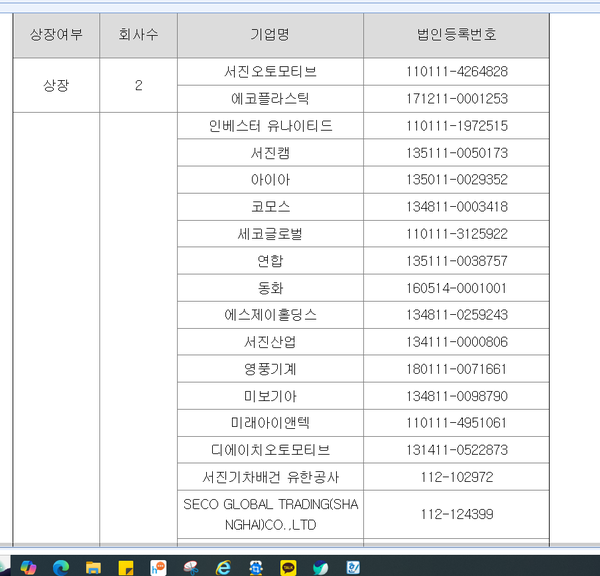Open the Snipping Tool scissors icon
Screen dimensions: 600x576
tap(191, 567)
